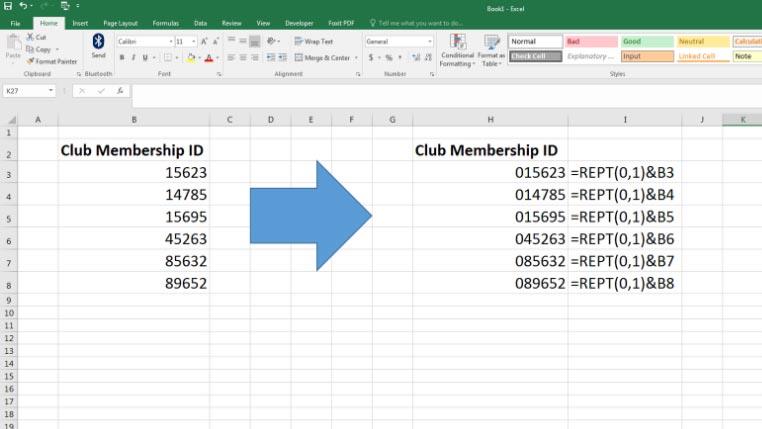This screenshot has width=762, height=429.
Task: Switch to the Insert tab
Action: [80, 23]
